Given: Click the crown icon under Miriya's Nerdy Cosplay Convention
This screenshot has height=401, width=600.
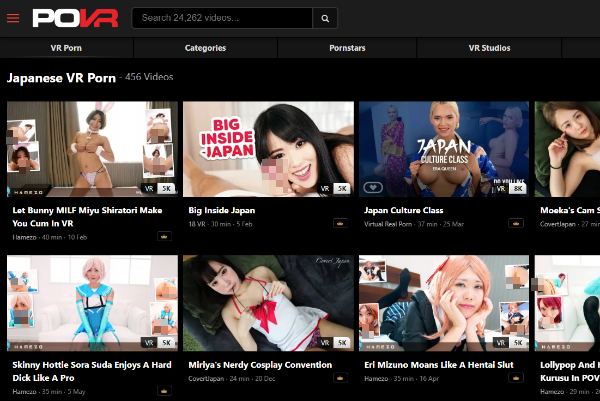Looking at the screenshot, I should (x=339, y=379).
